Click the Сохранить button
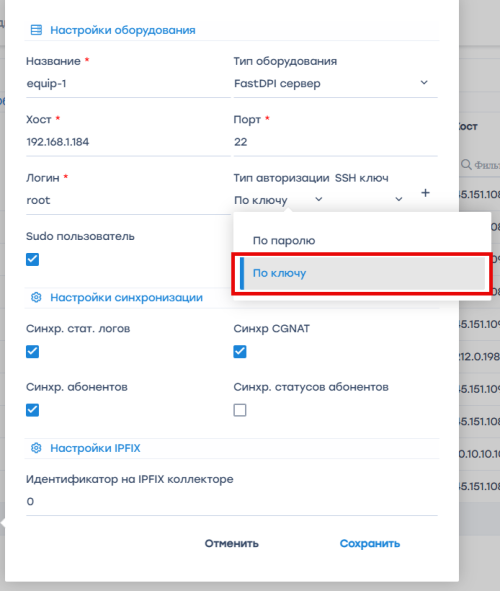This screenshot has width=500, height=591. [x=370, y=544]
